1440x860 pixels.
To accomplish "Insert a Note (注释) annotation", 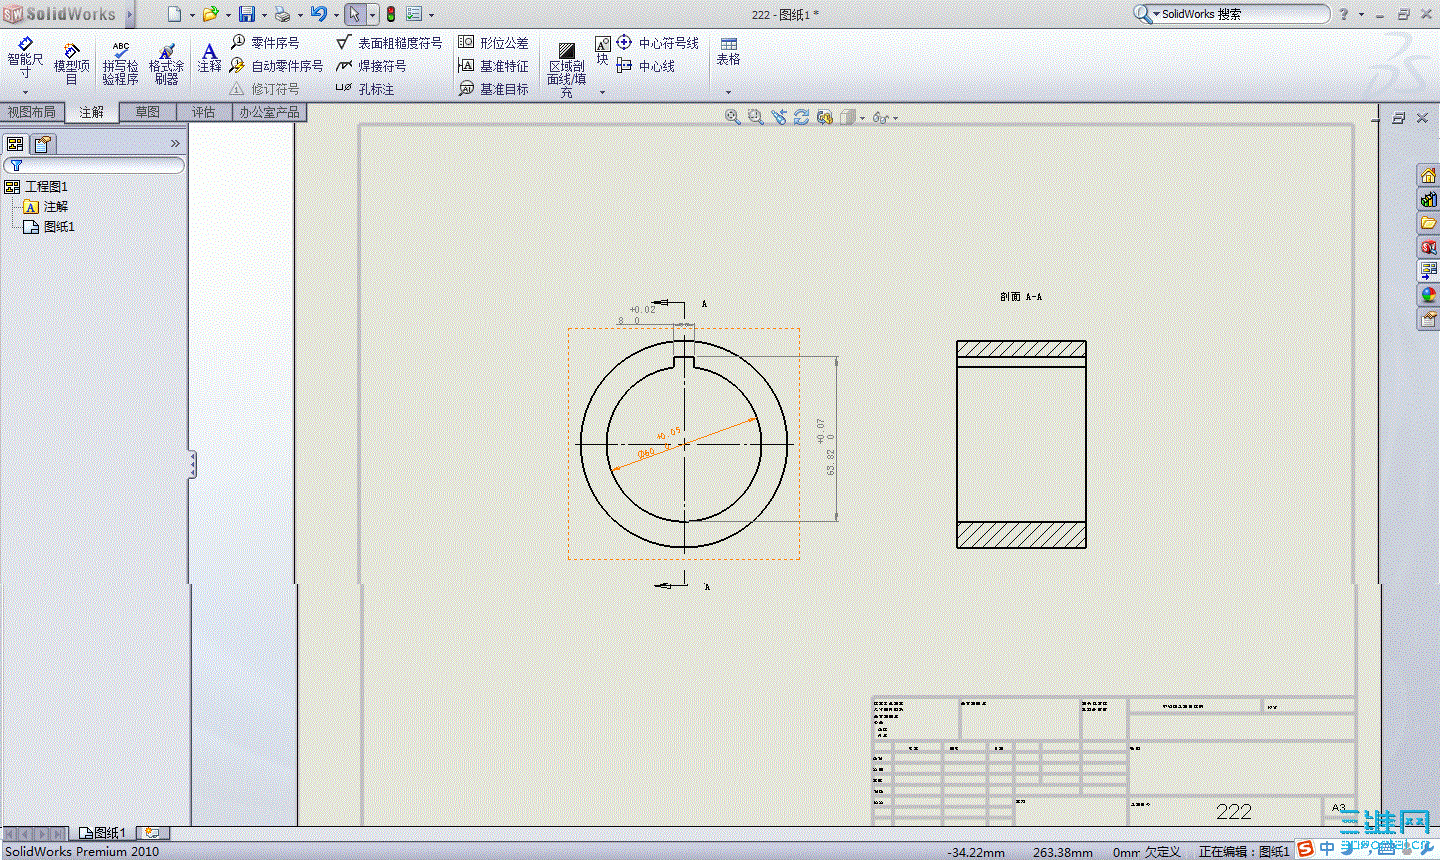I will click(x=209, y=58).
